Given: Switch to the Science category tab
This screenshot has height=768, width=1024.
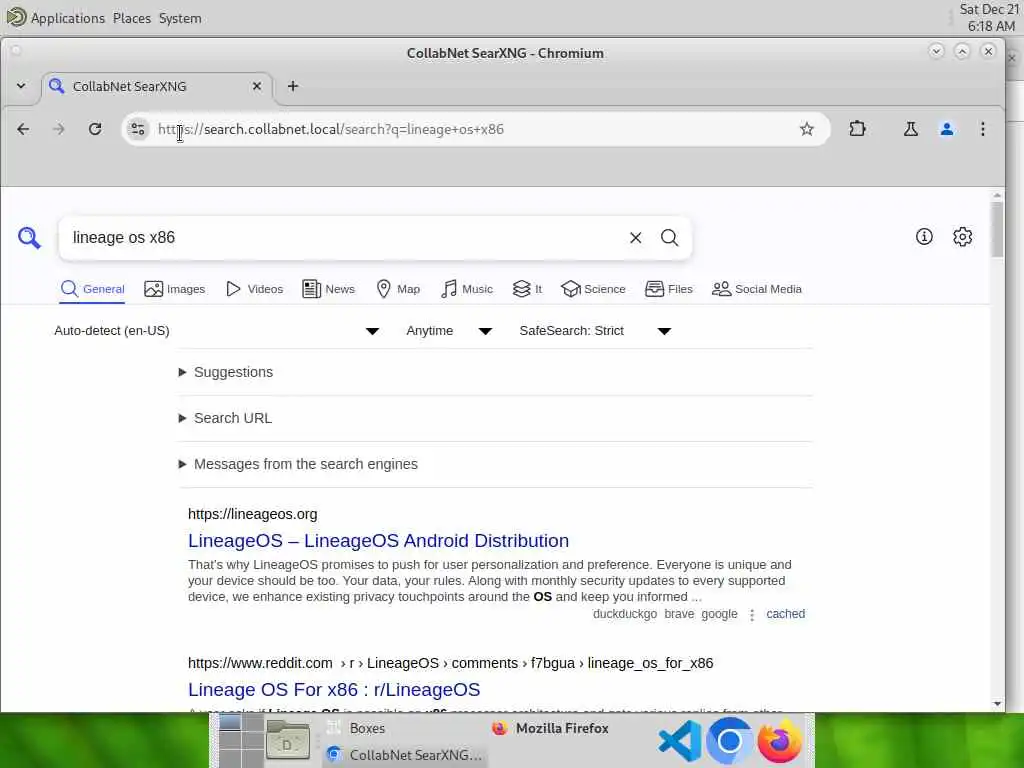Looking at the screenshot, I should [x=593, y=289].
